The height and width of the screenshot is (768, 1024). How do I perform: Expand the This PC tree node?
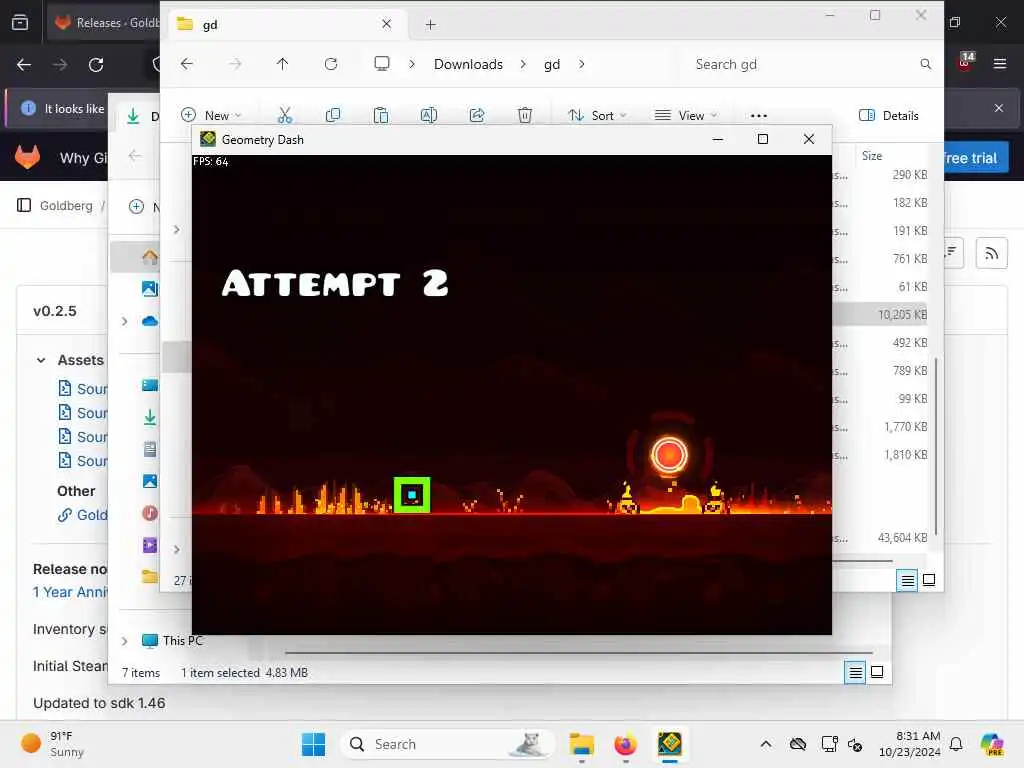point(125,641)
